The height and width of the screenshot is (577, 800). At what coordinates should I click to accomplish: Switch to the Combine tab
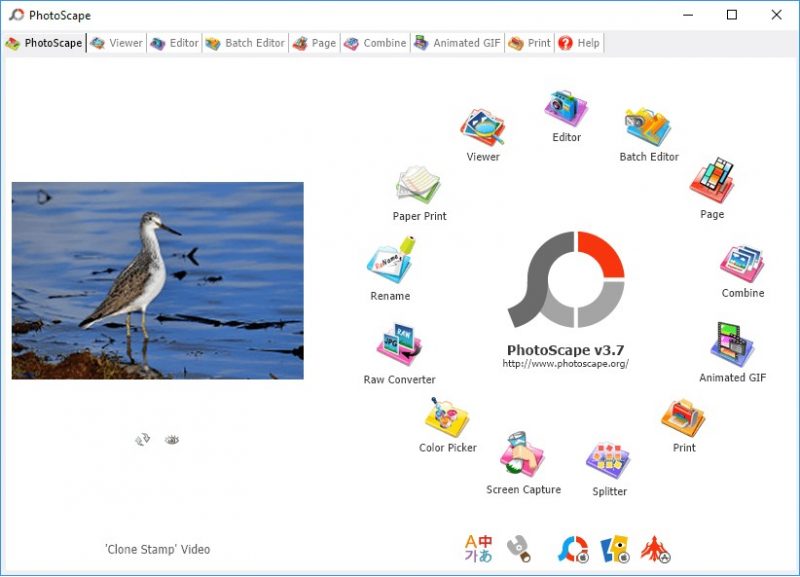(375, 43)
